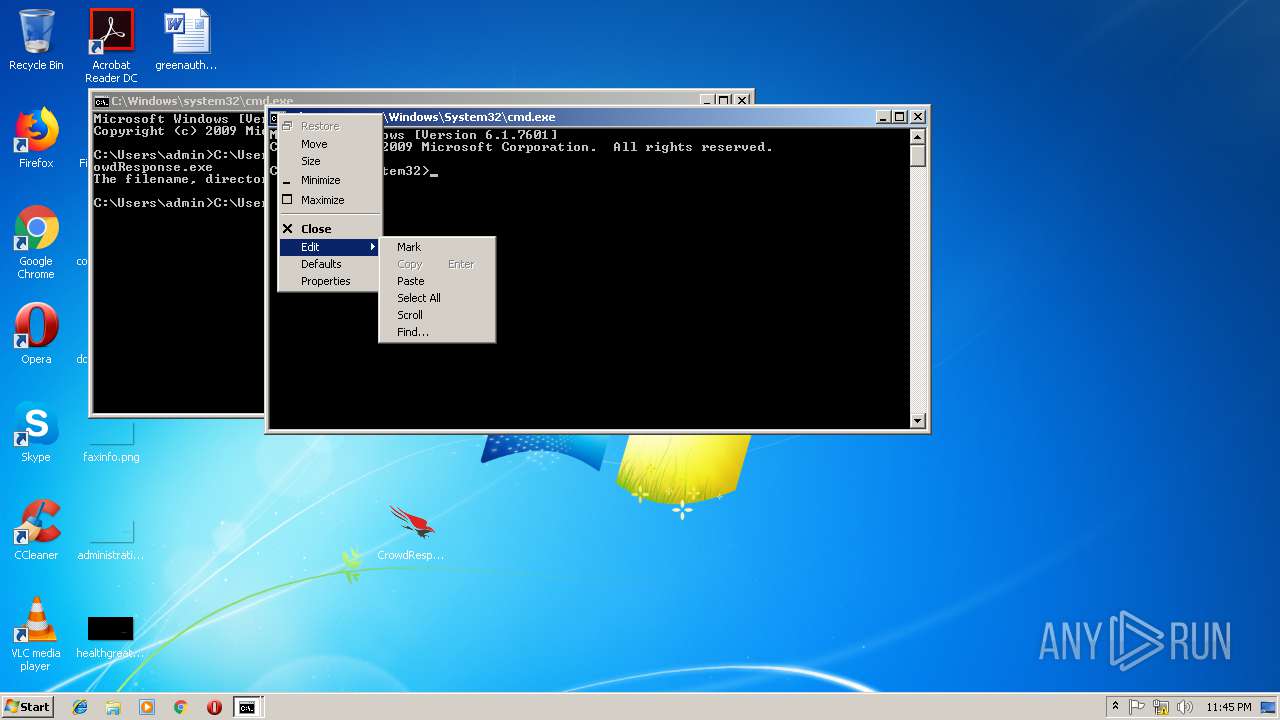The height and width of the screenshot is (720, 1280).
Task: Expand the Edit submenu entry
Action: point(329,247)
